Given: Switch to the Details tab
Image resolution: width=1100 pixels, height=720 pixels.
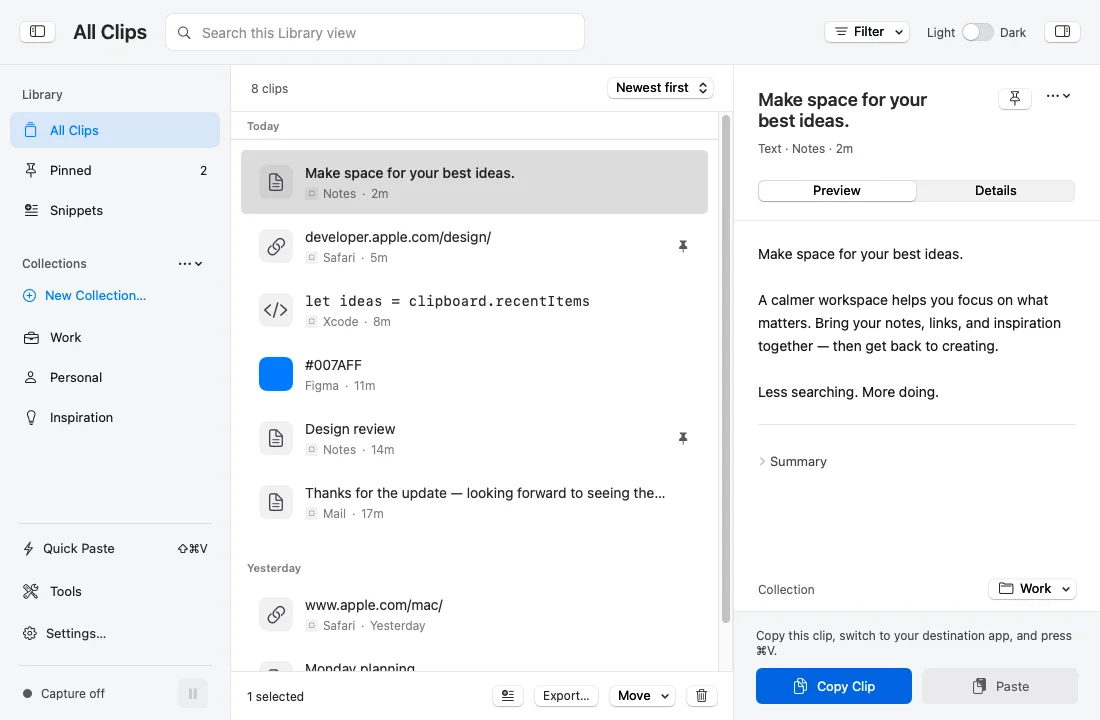Looking at the screenshot, I should (x=995, y=190).
